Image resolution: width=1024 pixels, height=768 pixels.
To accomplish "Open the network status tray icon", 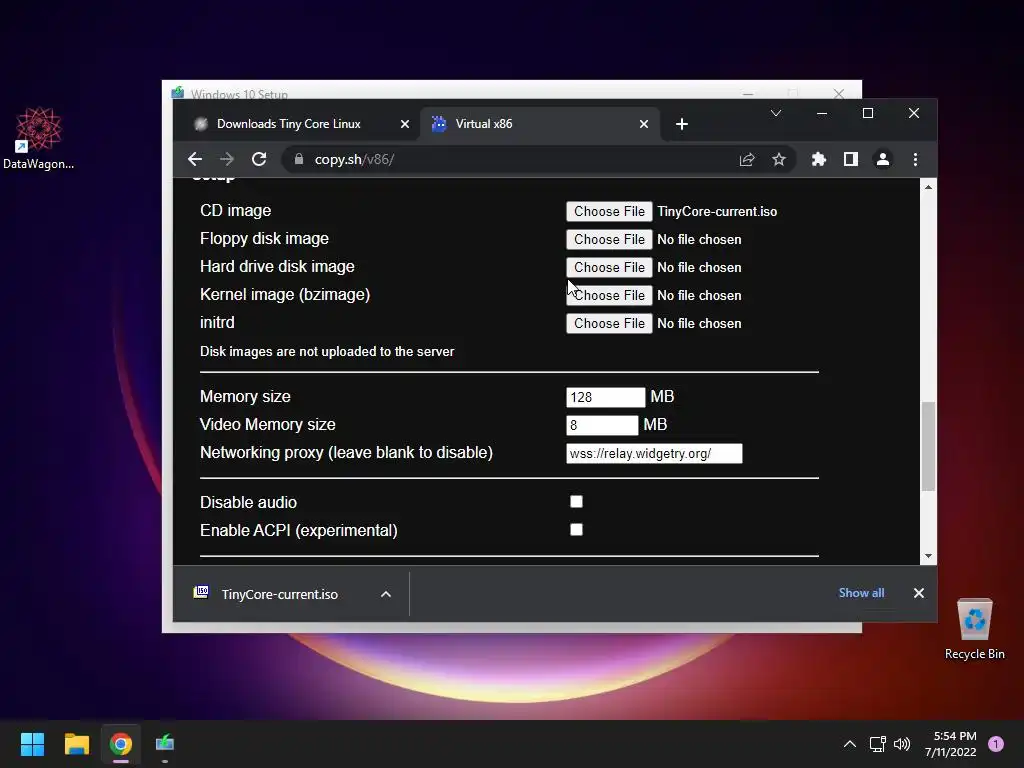I will pos(877,744).
